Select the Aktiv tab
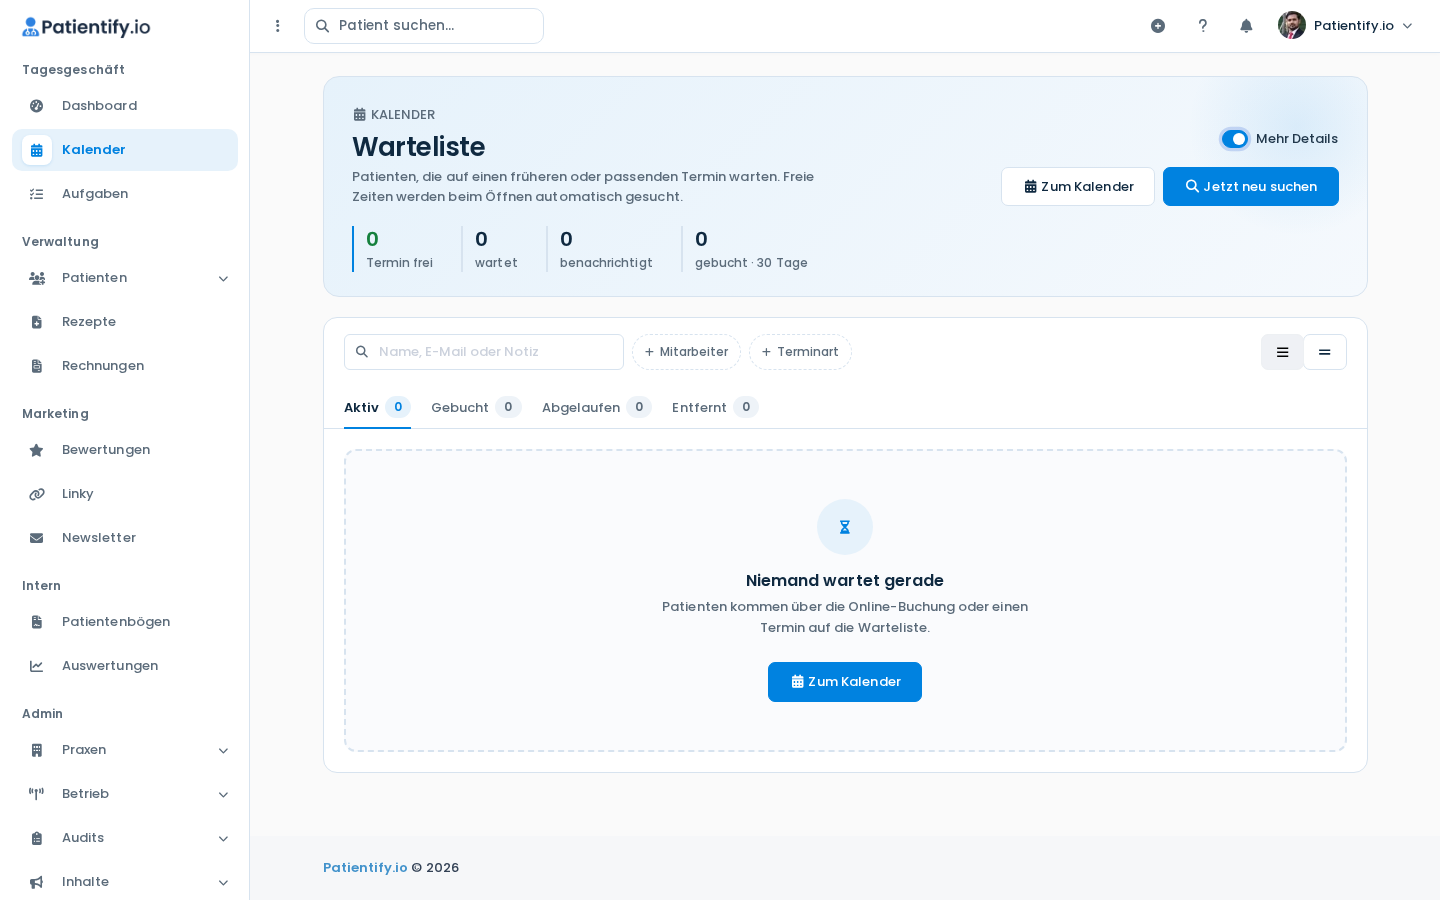 [377, 408]
